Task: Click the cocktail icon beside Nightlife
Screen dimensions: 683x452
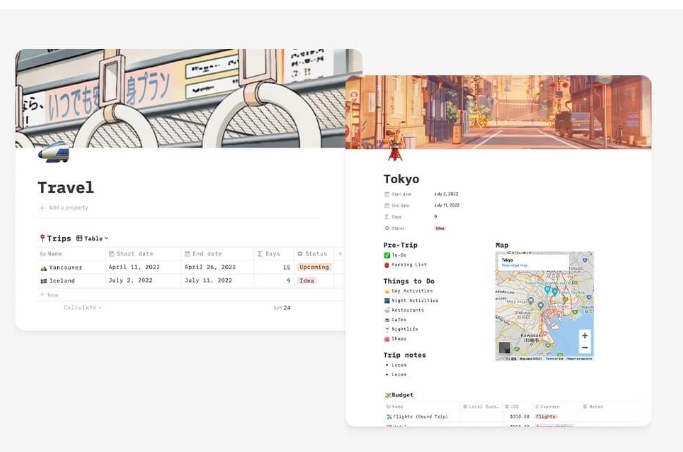Action: 386,329
